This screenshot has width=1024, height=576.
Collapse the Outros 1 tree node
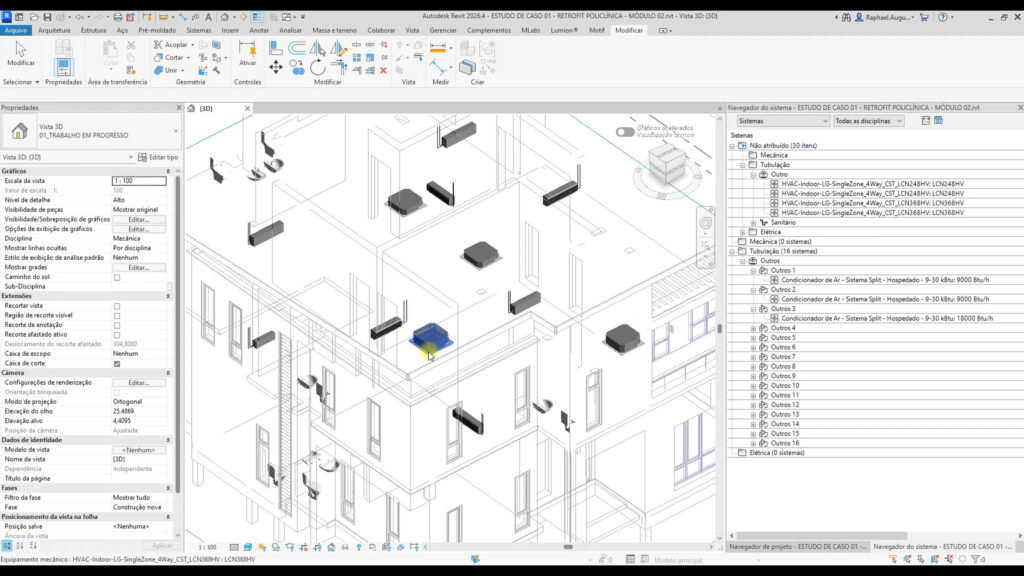click(x=753, y=270)
